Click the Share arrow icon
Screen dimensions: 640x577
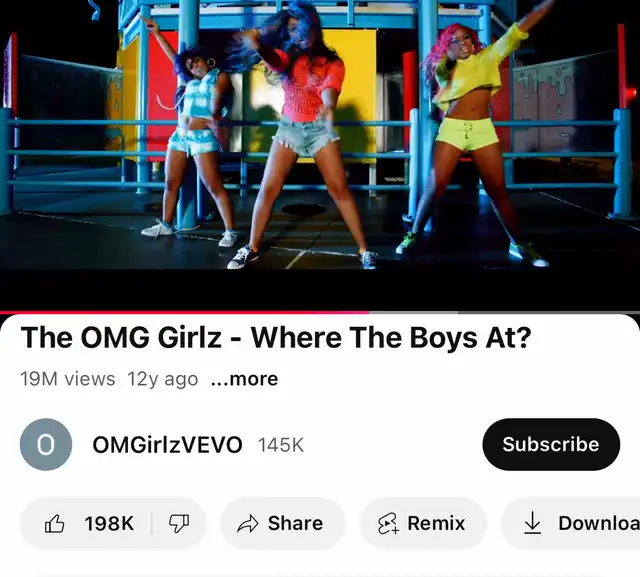tap(248, 524)
